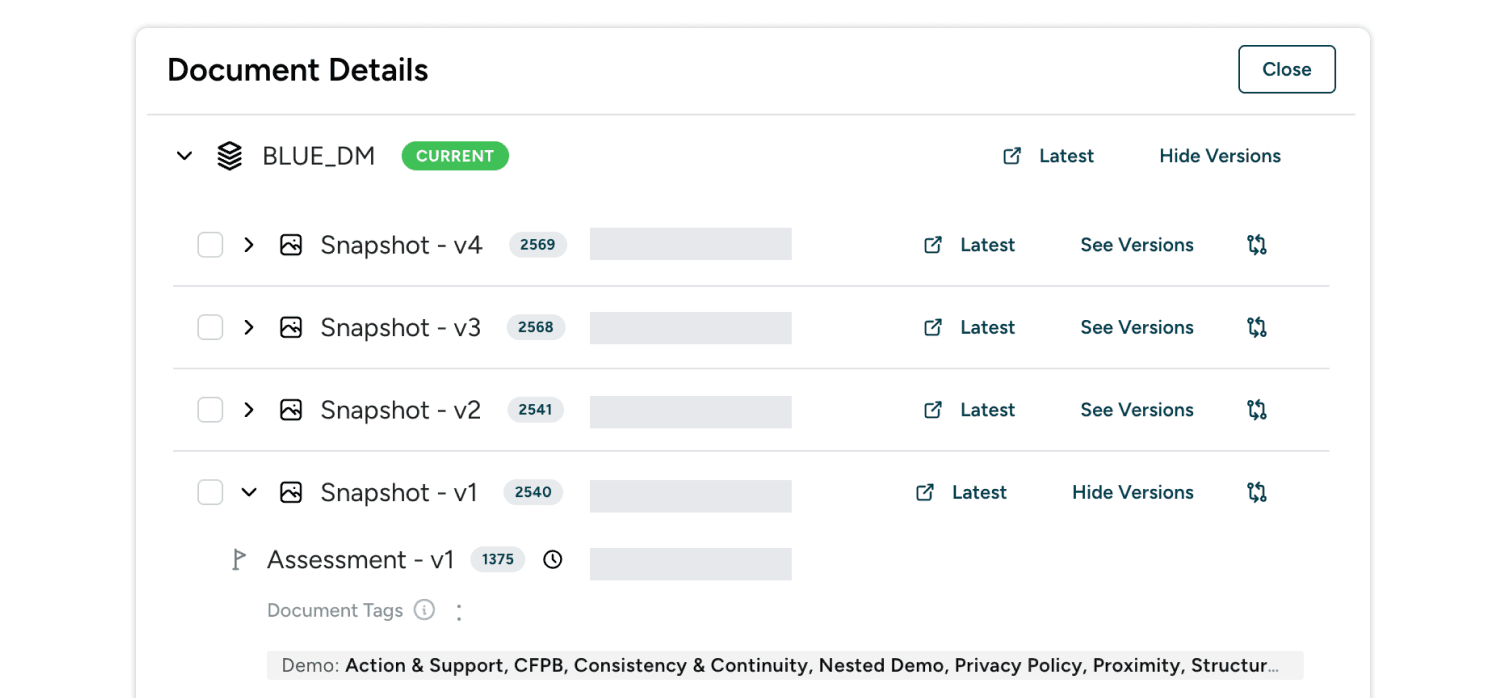The height and width of the screenshot is (698, 1504).
Task: Collapse the Snapshot - v1 row
Action: [x=249, y=492]
